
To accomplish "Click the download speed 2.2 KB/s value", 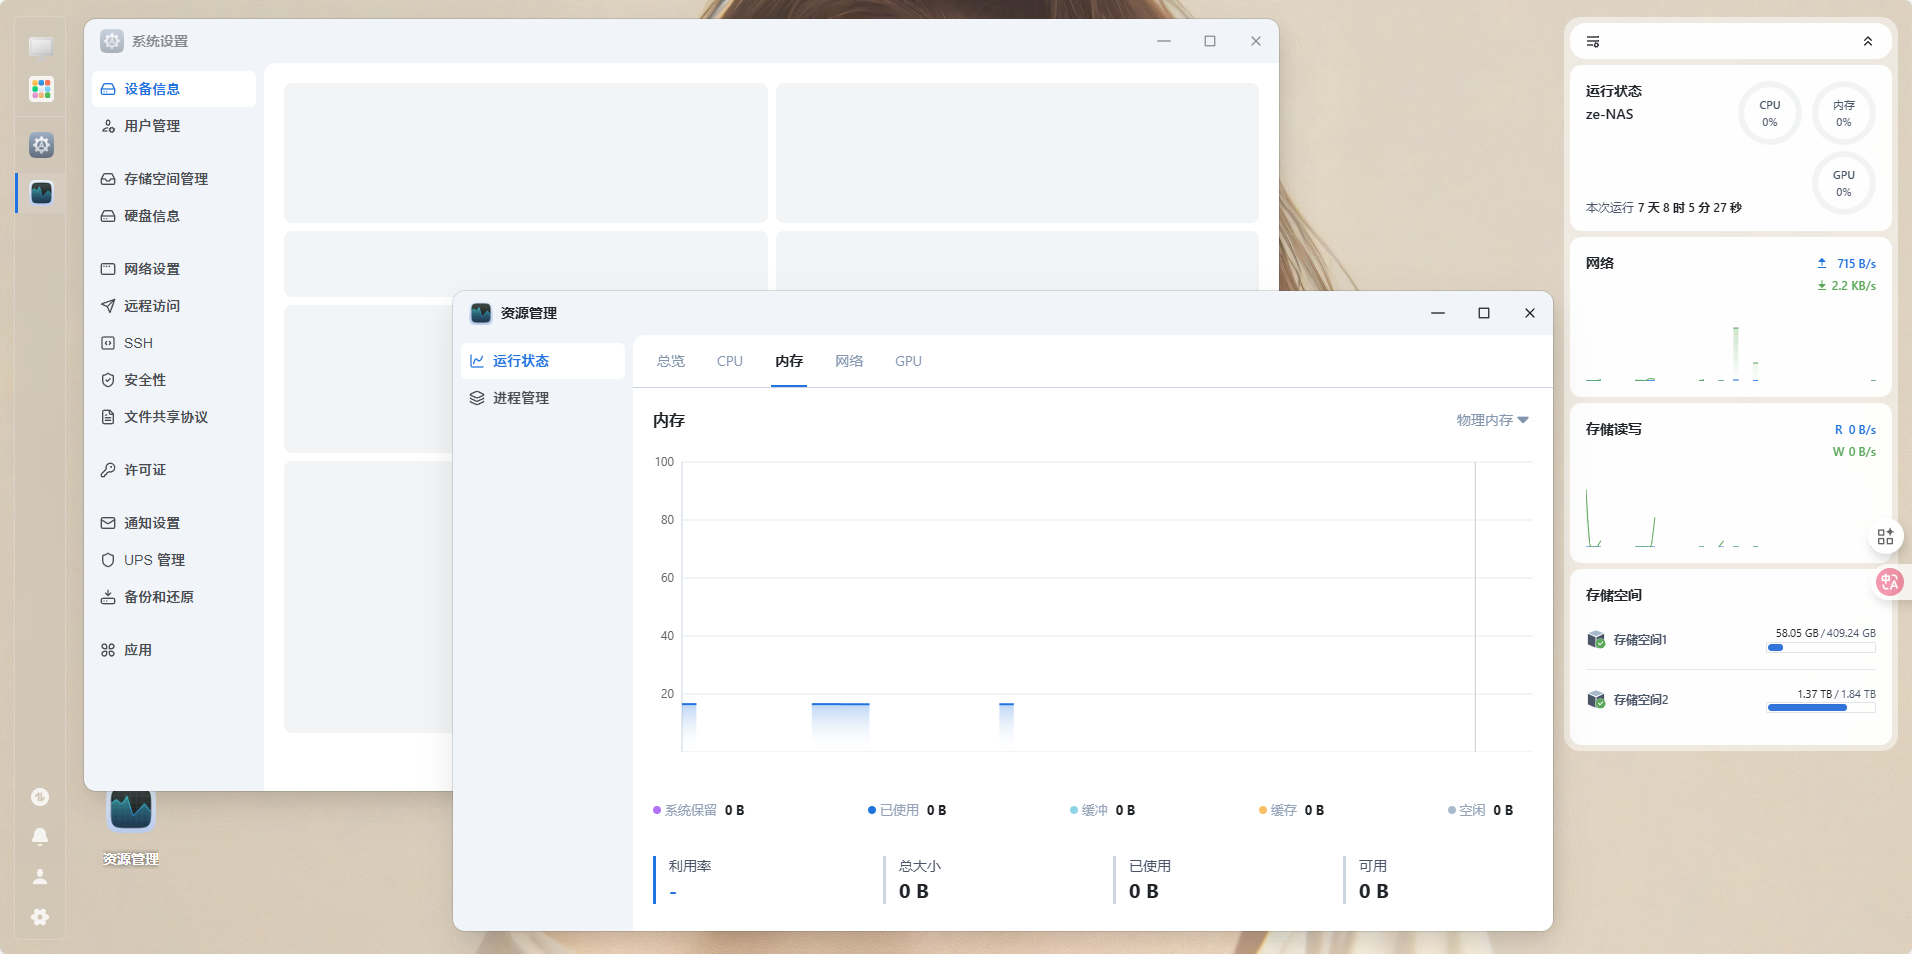I will 1853,286.
